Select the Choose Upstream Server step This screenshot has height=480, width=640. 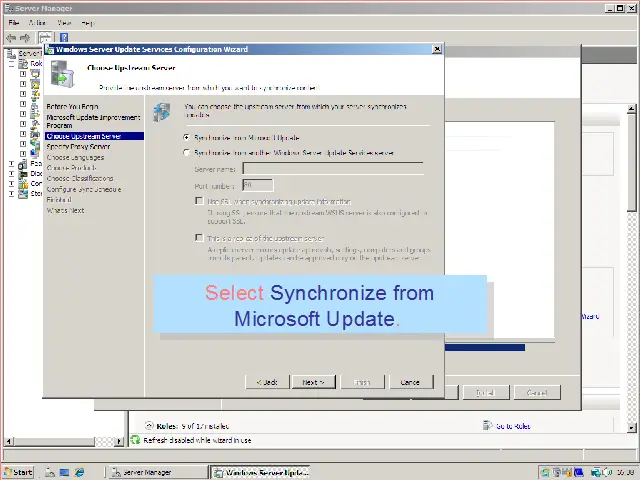94,136
